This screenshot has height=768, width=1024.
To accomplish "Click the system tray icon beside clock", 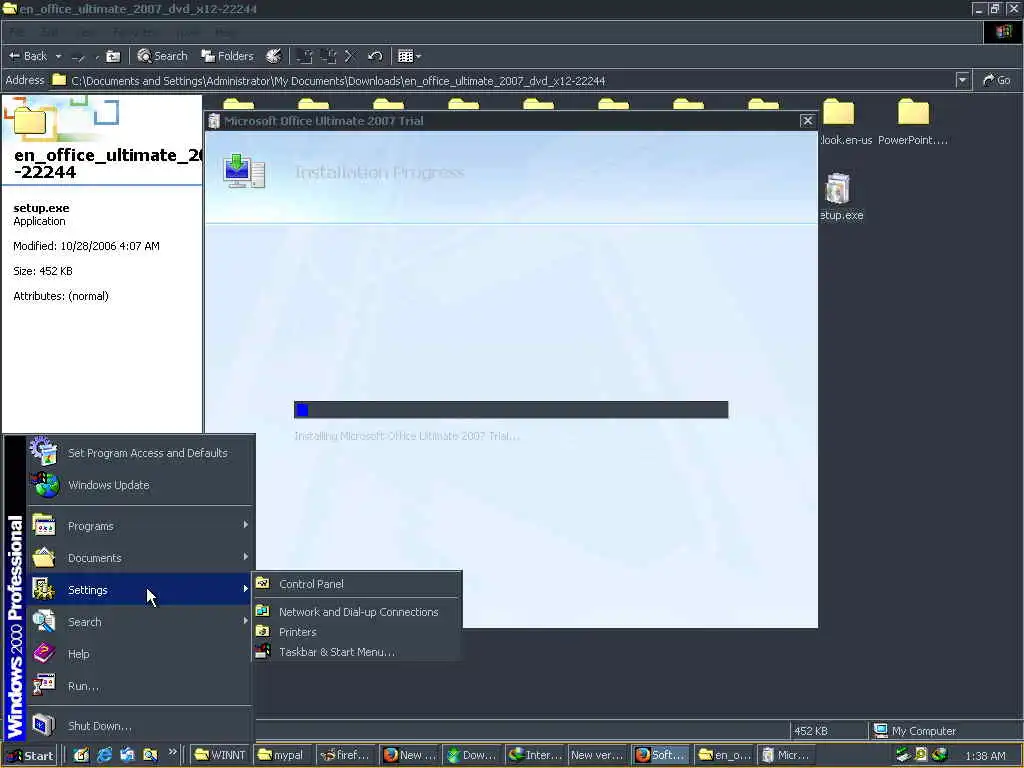I will coord(940,754).
